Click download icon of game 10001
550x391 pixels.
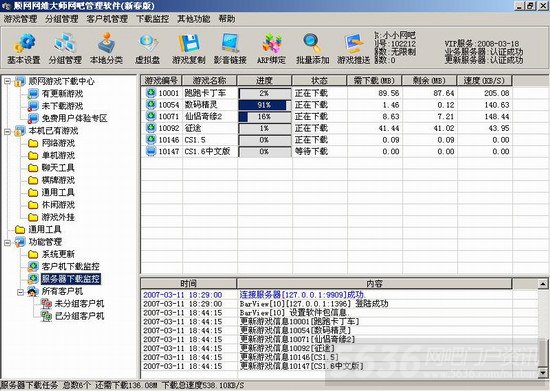click(151, 93)
